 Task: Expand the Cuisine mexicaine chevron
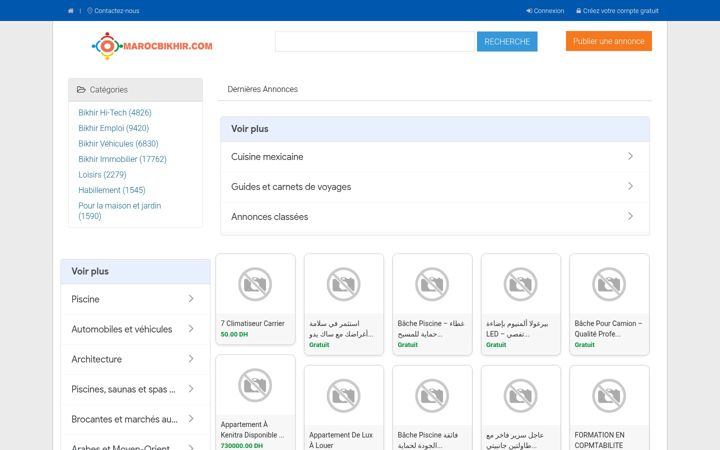pos(630,156)
